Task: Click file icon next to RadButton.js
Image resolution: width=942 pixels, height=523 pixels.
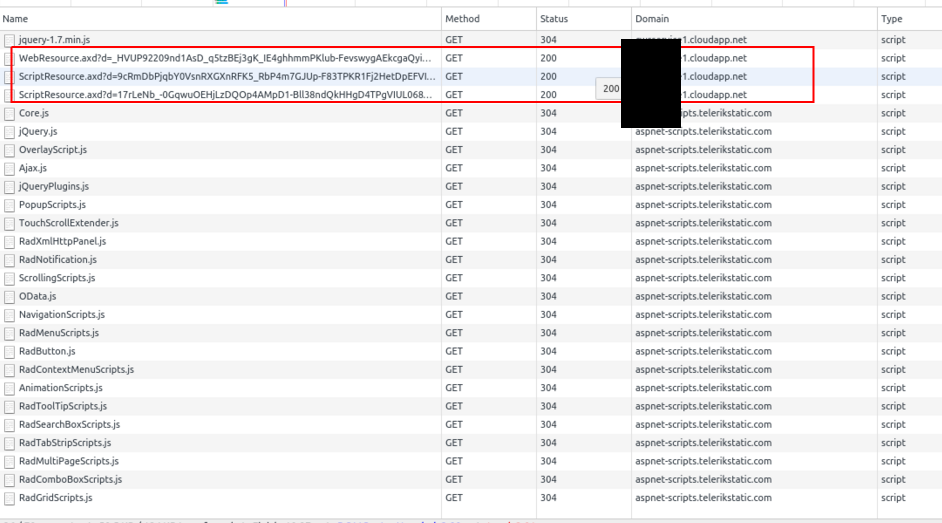Action: [9, 352]
